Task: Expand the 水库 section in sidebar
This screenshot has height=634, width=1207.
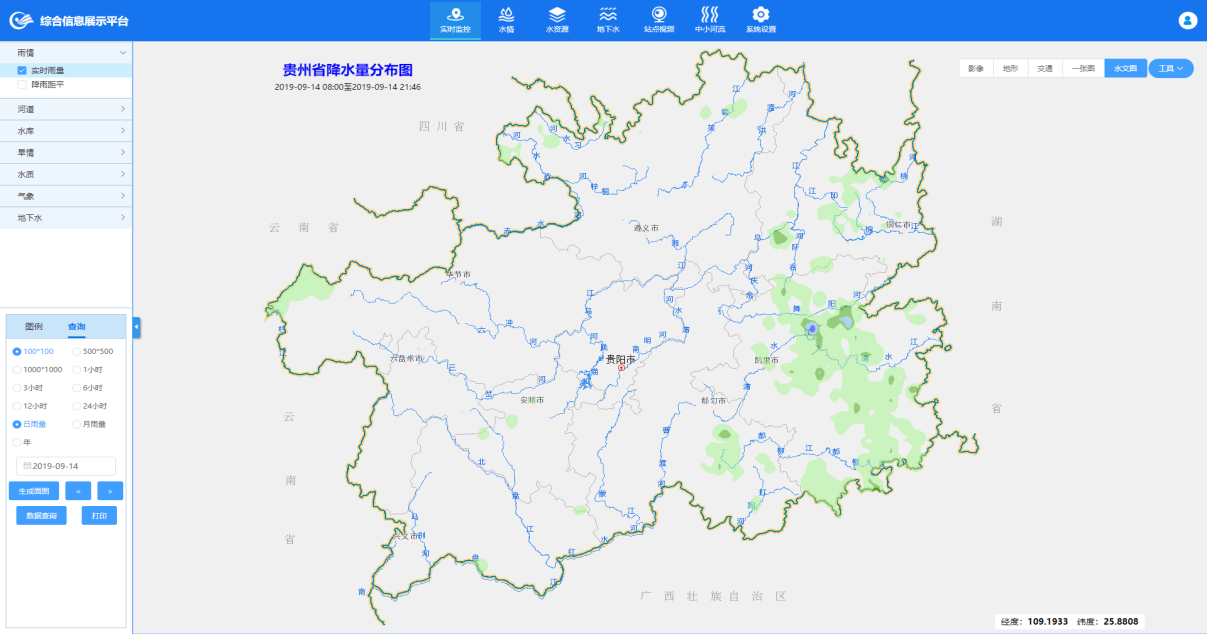Action: (x=66, y=131)
